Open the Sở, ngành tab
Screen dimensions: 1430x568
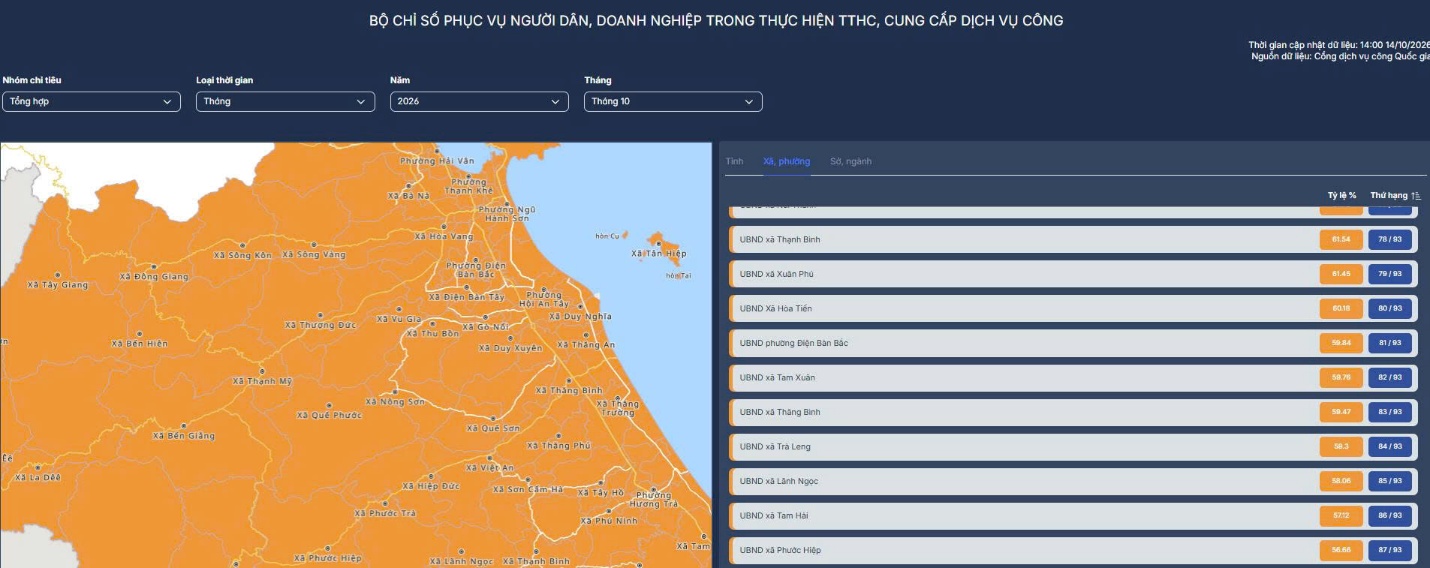coord(850,161)
